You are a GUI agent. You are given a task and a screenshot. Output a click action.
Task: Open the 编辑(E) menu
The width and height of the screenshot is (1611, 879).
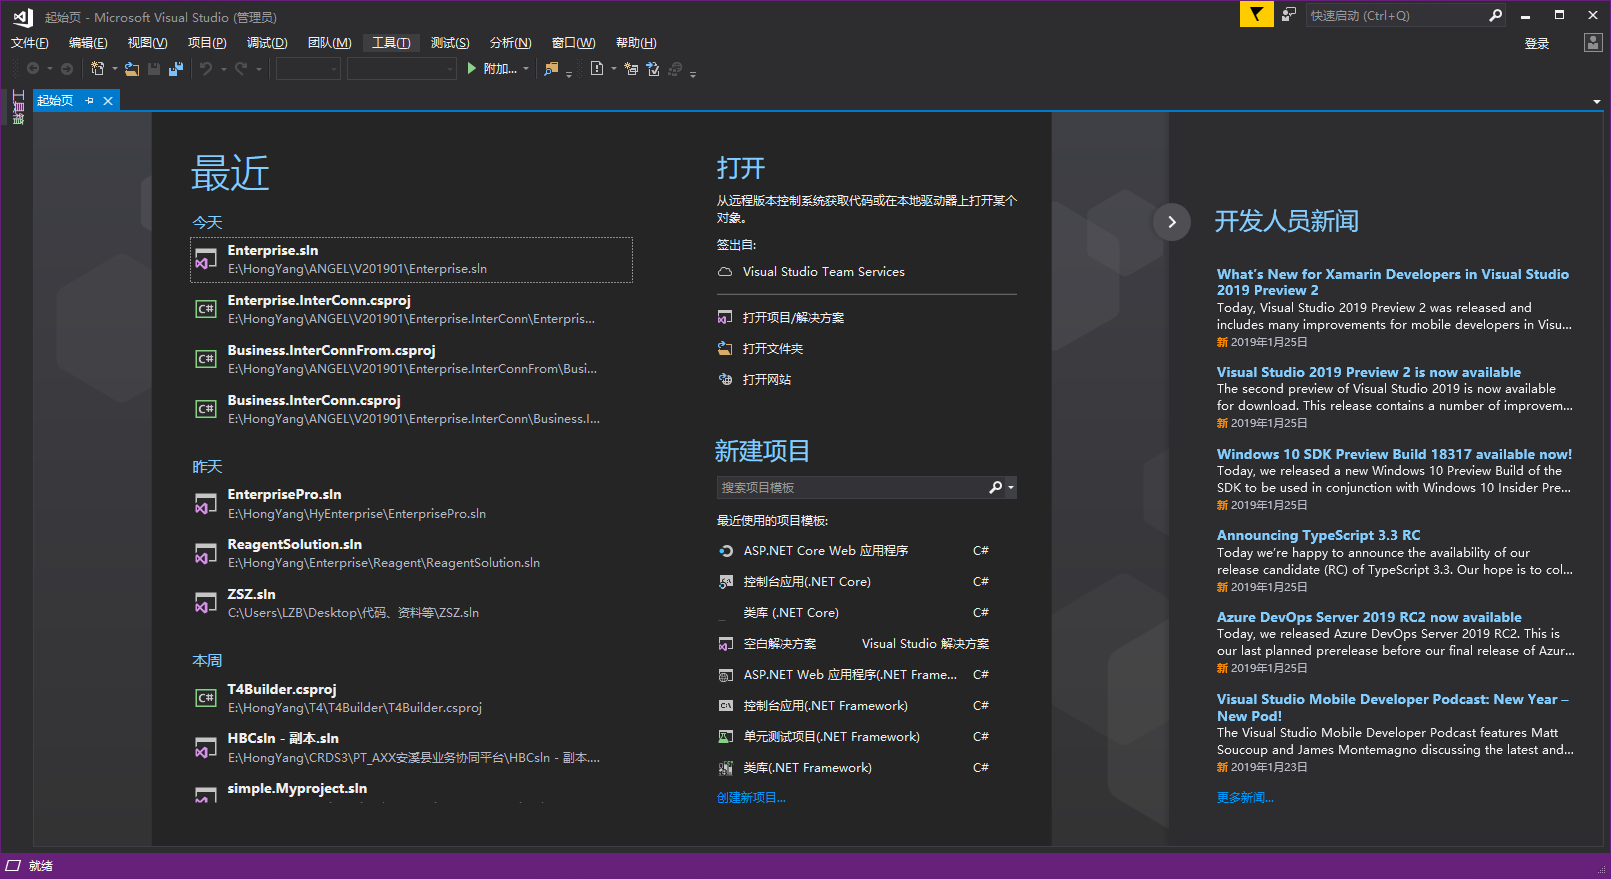click(x=88, y=42)
